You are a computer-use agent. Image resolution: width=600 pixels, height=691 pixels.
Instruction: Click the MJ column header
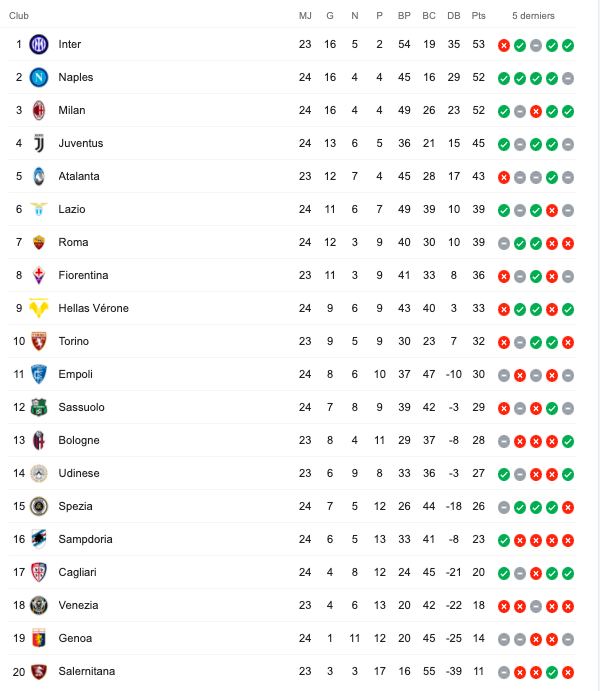point(305,16)
